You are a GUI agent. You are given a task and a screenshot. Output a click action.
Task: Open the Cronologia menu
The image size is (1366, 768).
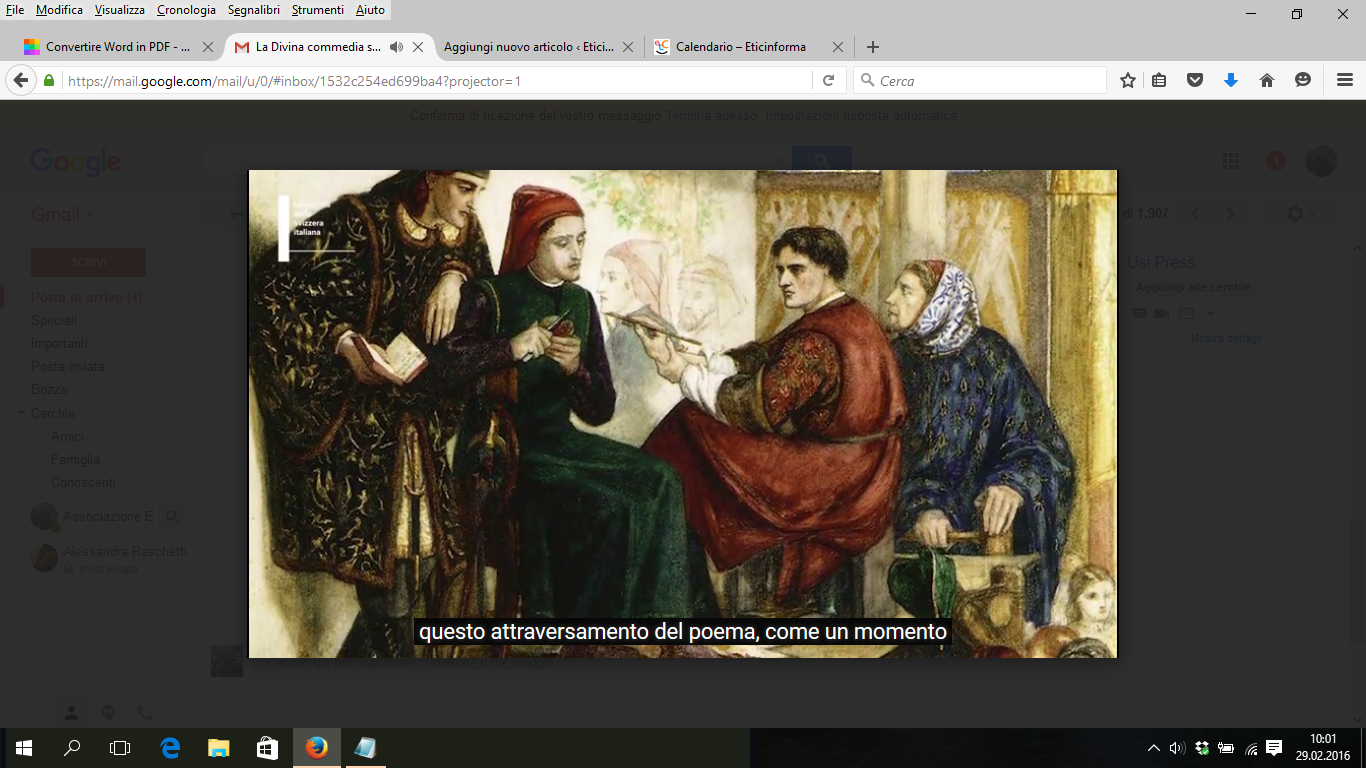pos(186,10)
